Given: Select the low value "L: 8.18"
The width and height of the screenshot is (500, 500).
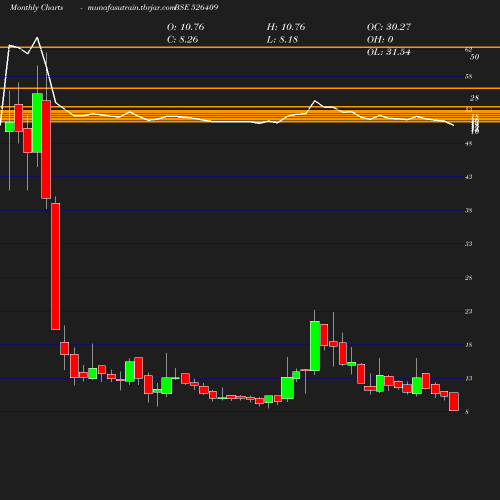Looking at the screenshot, I should 282,39.
